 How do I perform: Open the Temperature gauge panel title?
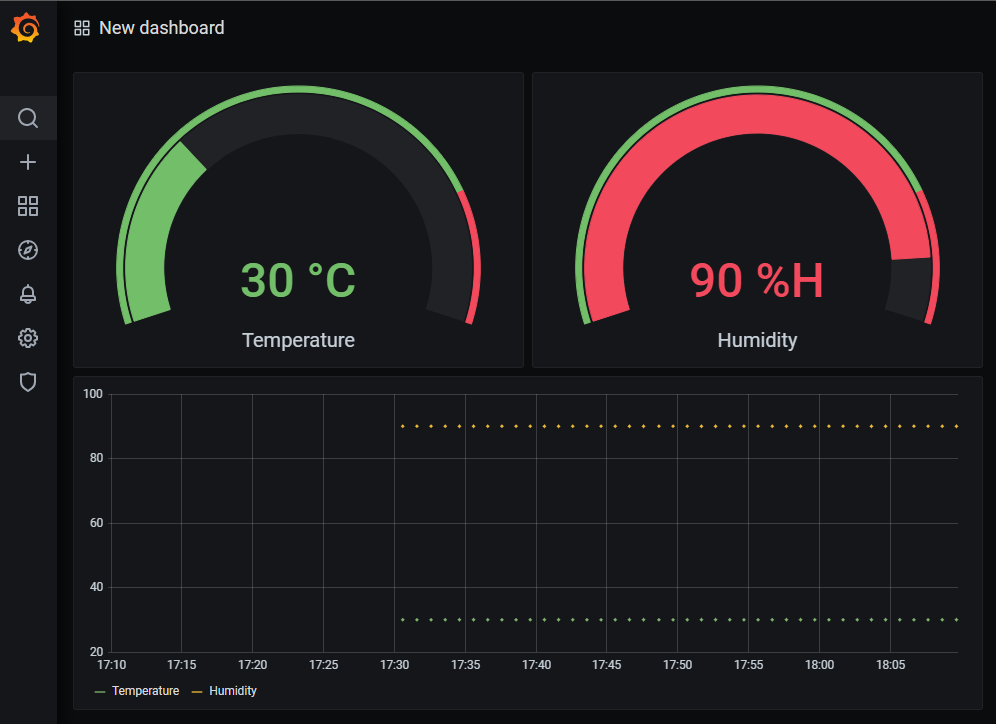tap(299, 340)
